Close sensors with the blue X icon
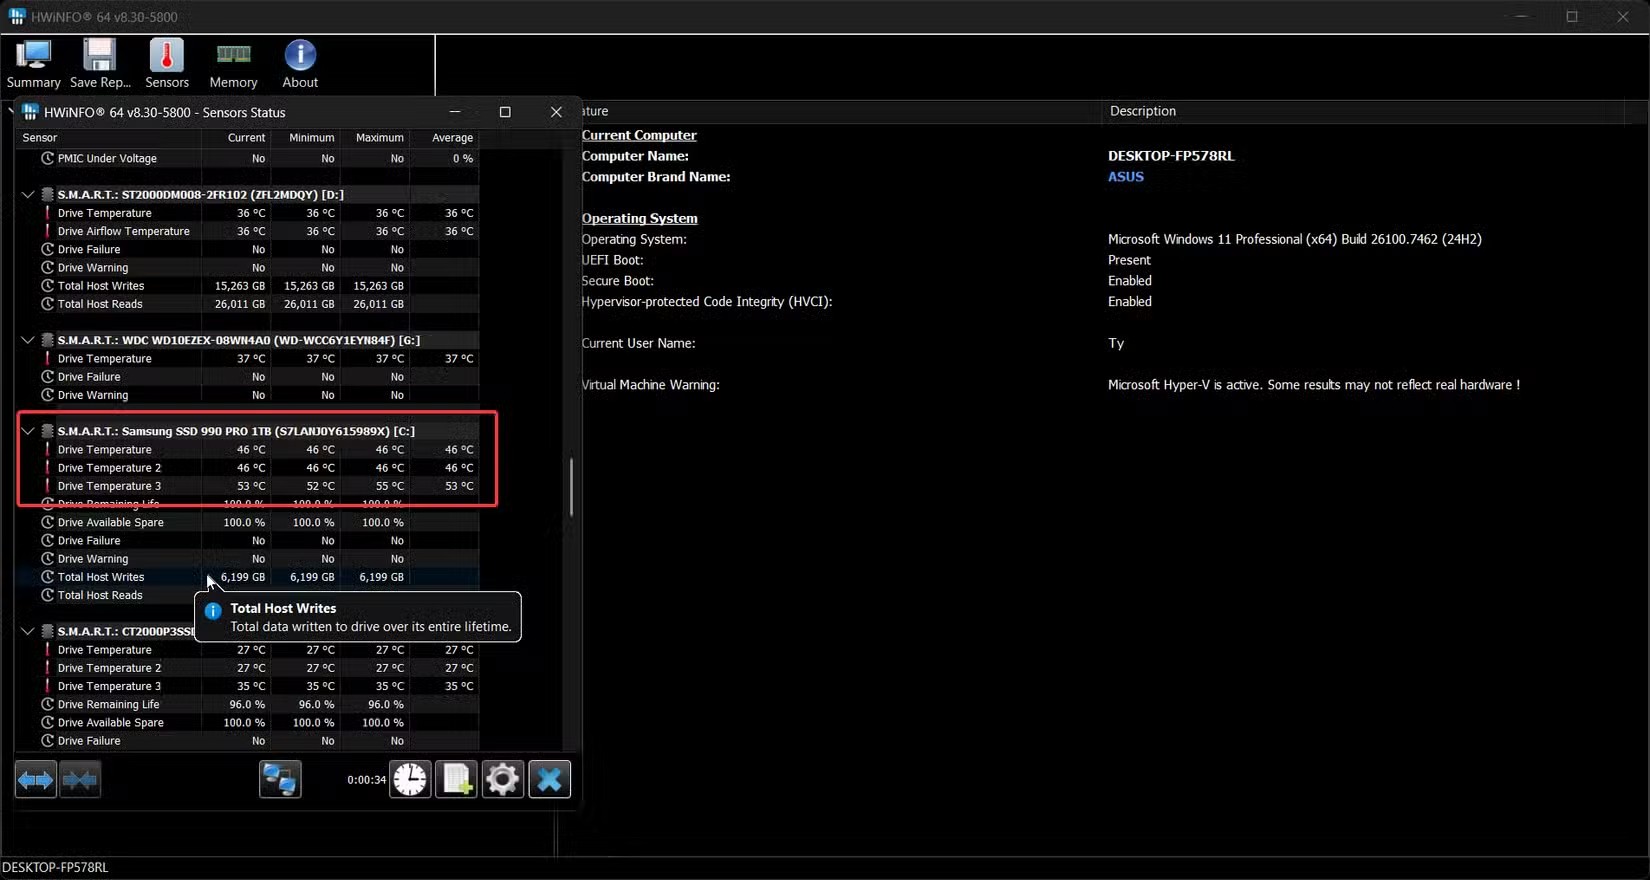 tap(549, 779)
